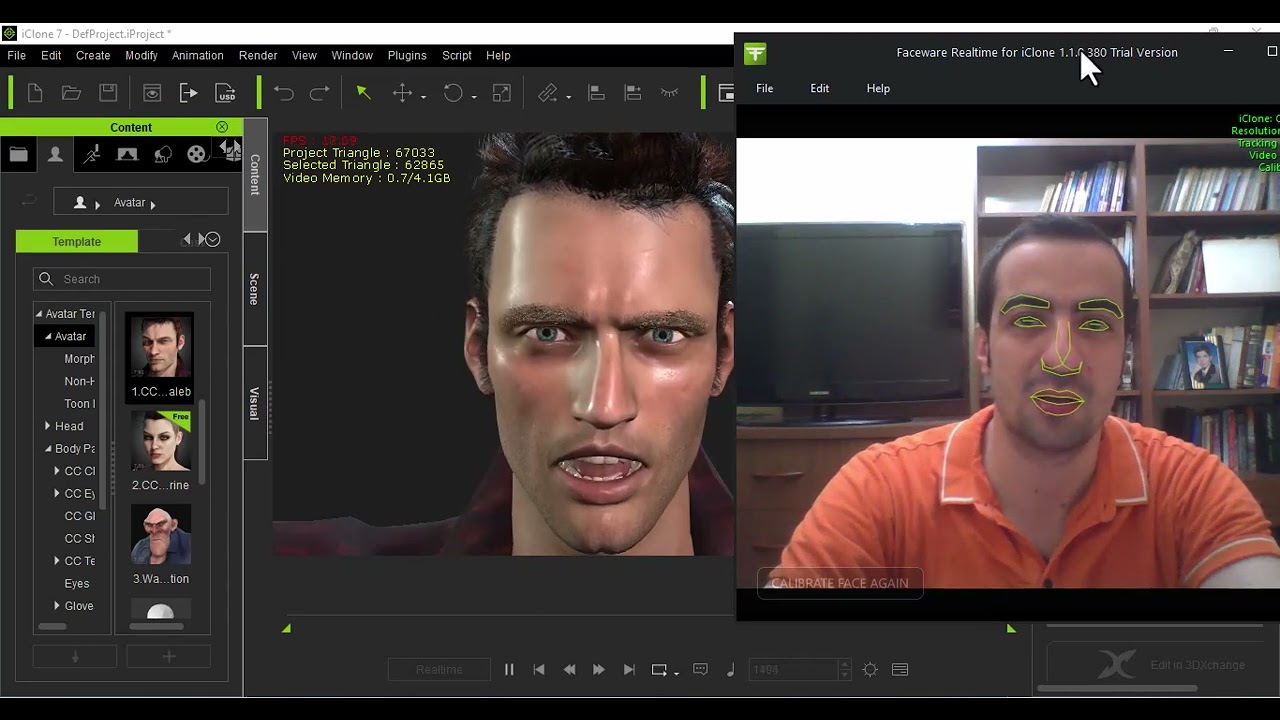Open the Link tool dropdown arrow
This screenshot has height=720, width=1280.
tap(568, 96)
